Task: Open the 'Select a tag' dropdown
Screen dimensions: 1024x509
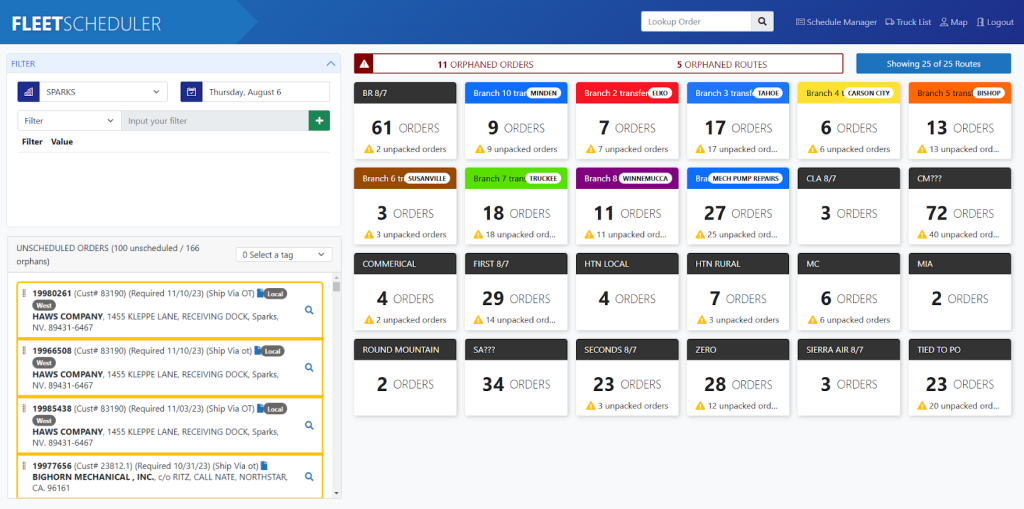Action: click(284, 255)
